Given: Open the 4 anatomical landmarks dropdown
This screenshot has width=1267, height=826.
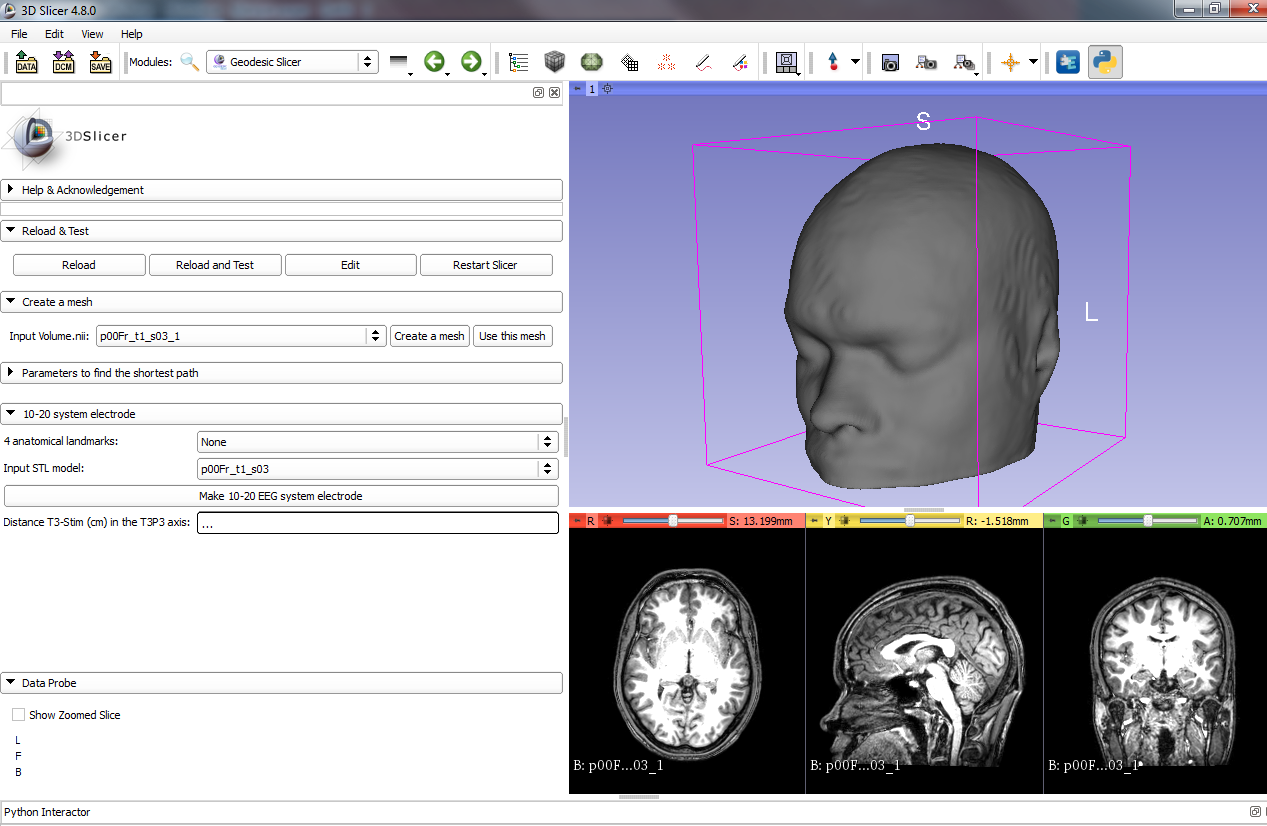Looking at the screenshot, I should pyautogui.click(x=377, y=442).
